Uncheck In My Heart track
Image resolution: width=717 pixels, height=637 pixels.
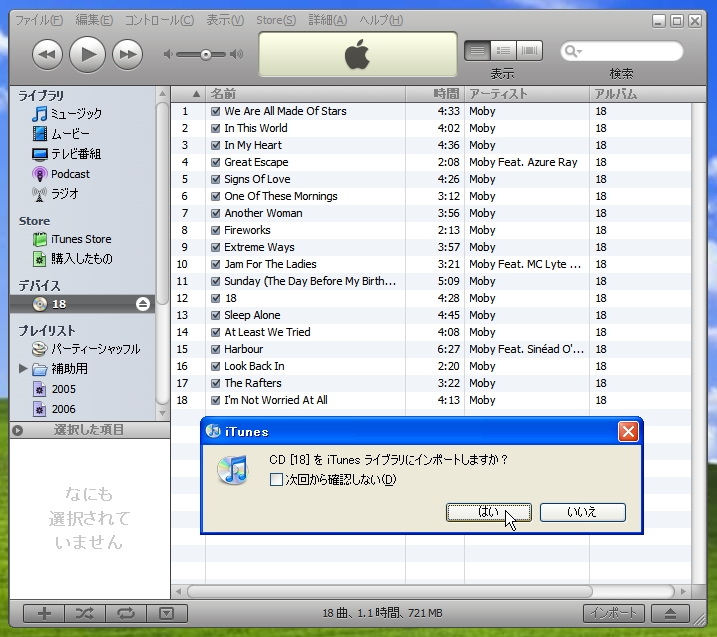pyautogui.click(x=216, y=145)
